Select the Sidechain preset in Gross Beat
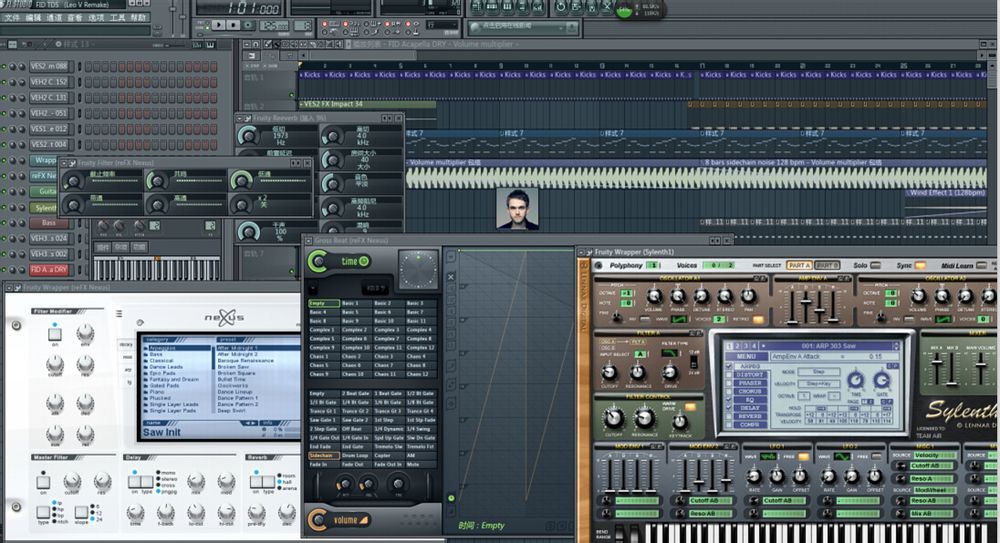The image size is (1000, 543). coord(323,455)
